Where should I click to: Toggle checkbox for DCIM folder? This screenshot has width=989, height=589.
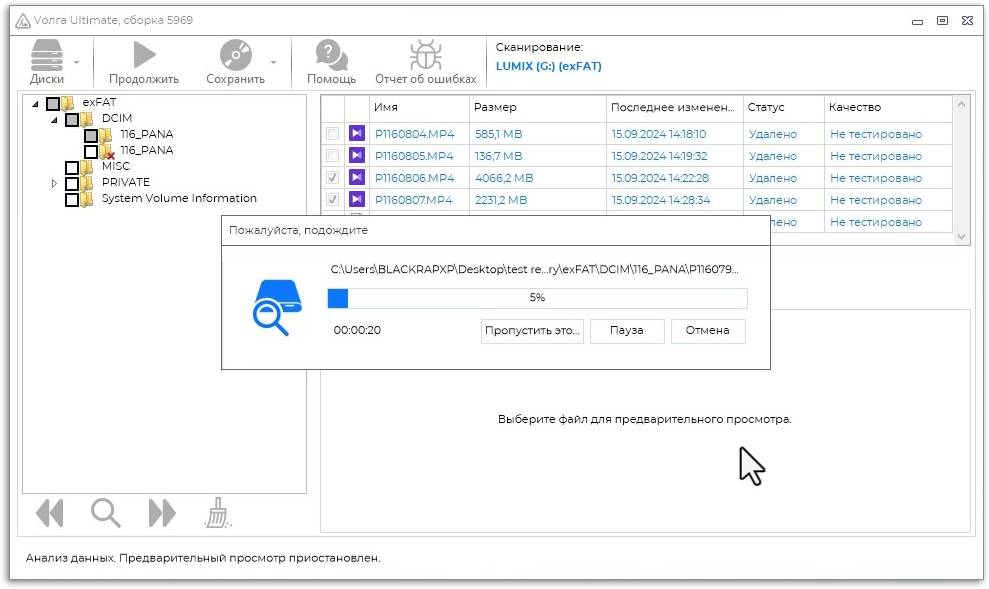[72, 119]
